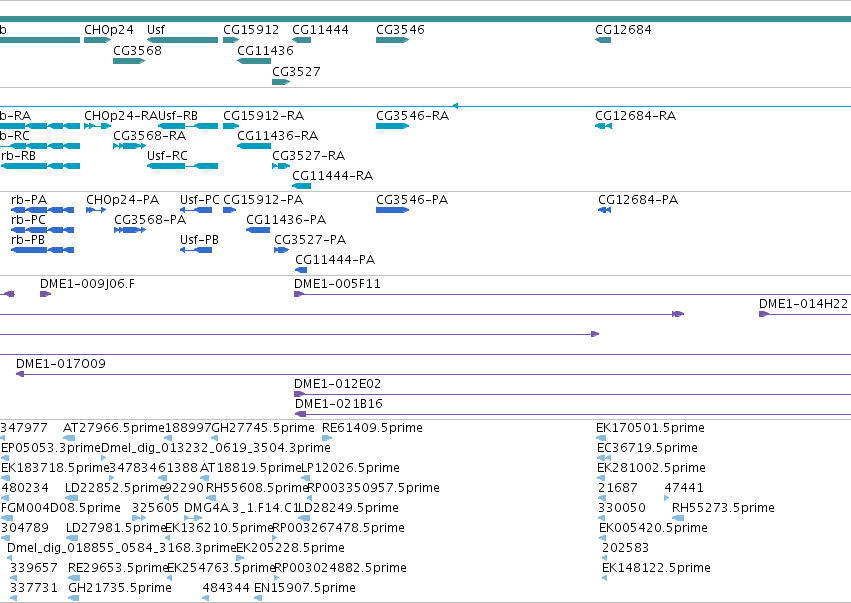Click the EK148122.5prime EST label
The height and width of the screenshot is (603, 851).
(656, 568)
